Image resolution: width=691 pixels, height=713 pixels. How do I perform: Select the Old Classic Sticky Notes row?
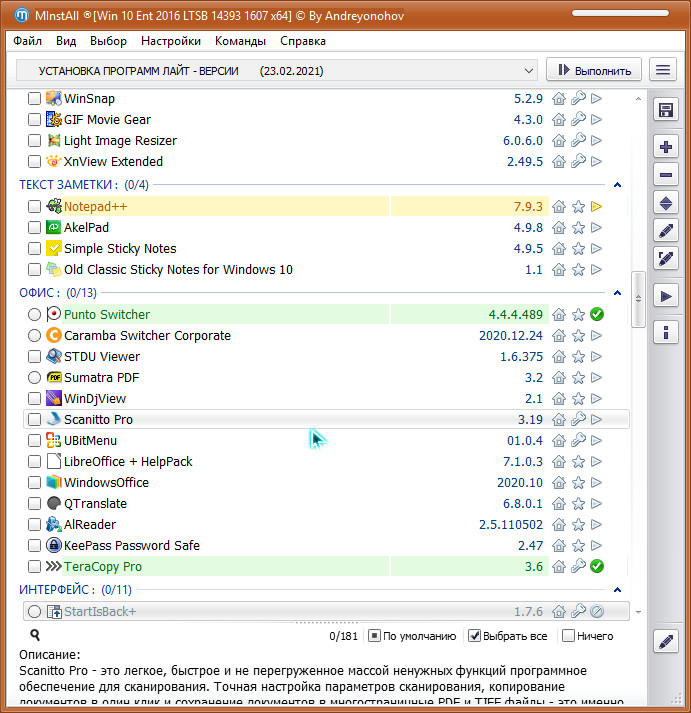(325, 270)
